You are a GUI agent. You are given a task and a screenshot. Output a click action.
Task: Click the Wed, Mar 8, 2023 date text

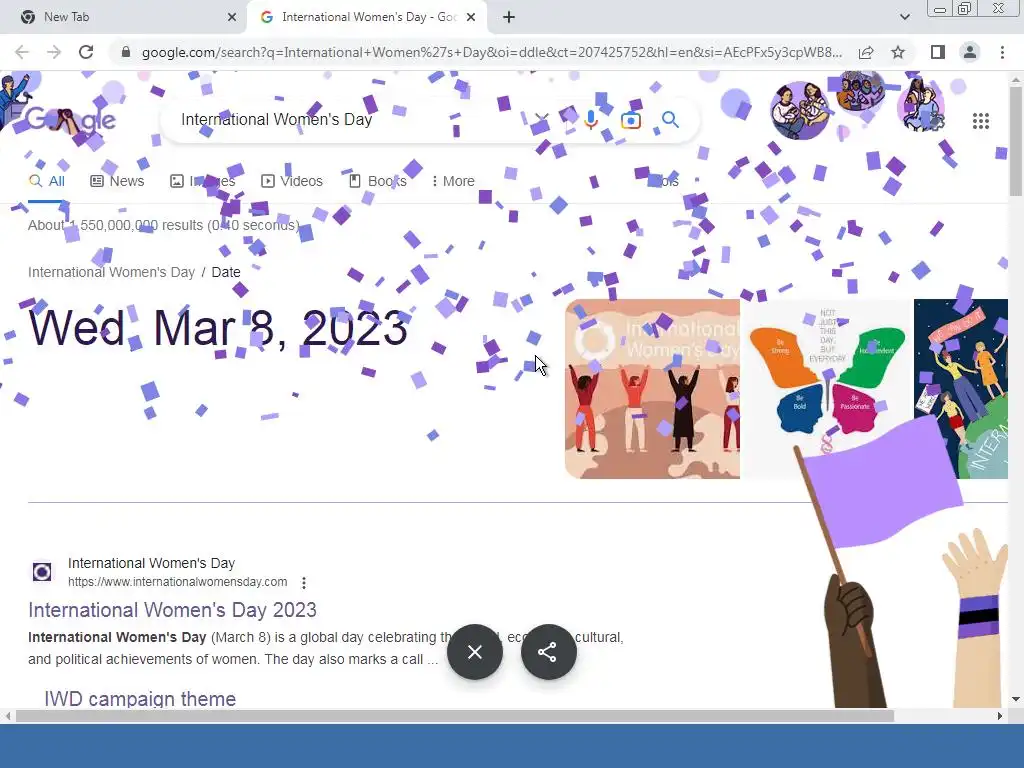218,328
